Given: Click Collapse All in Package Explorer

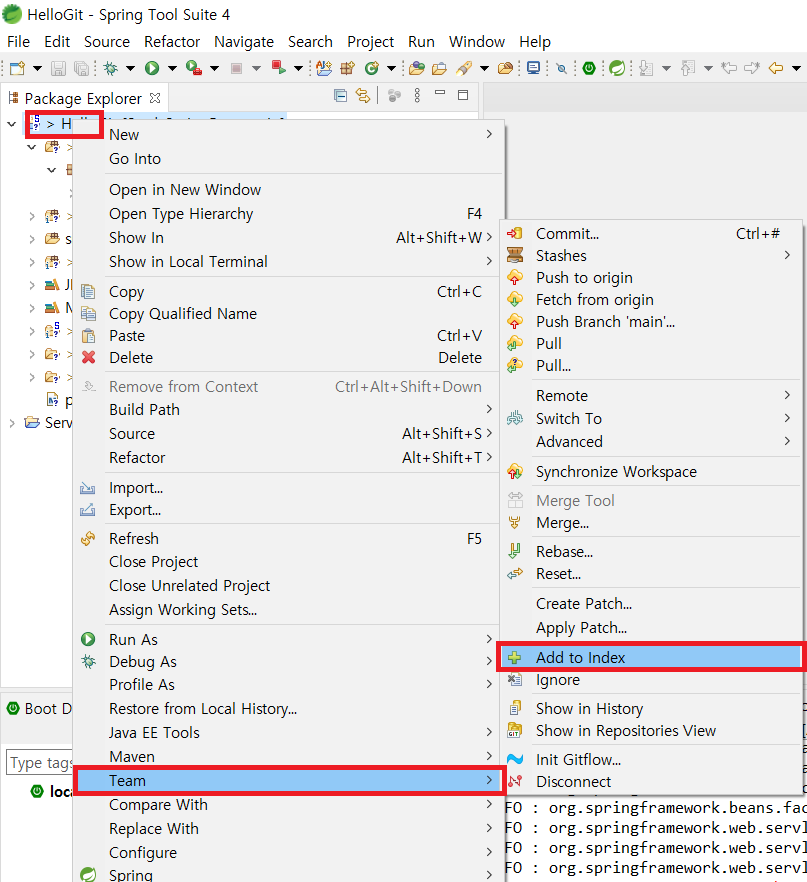Looking at the screenshot, I should pos(340,96).
